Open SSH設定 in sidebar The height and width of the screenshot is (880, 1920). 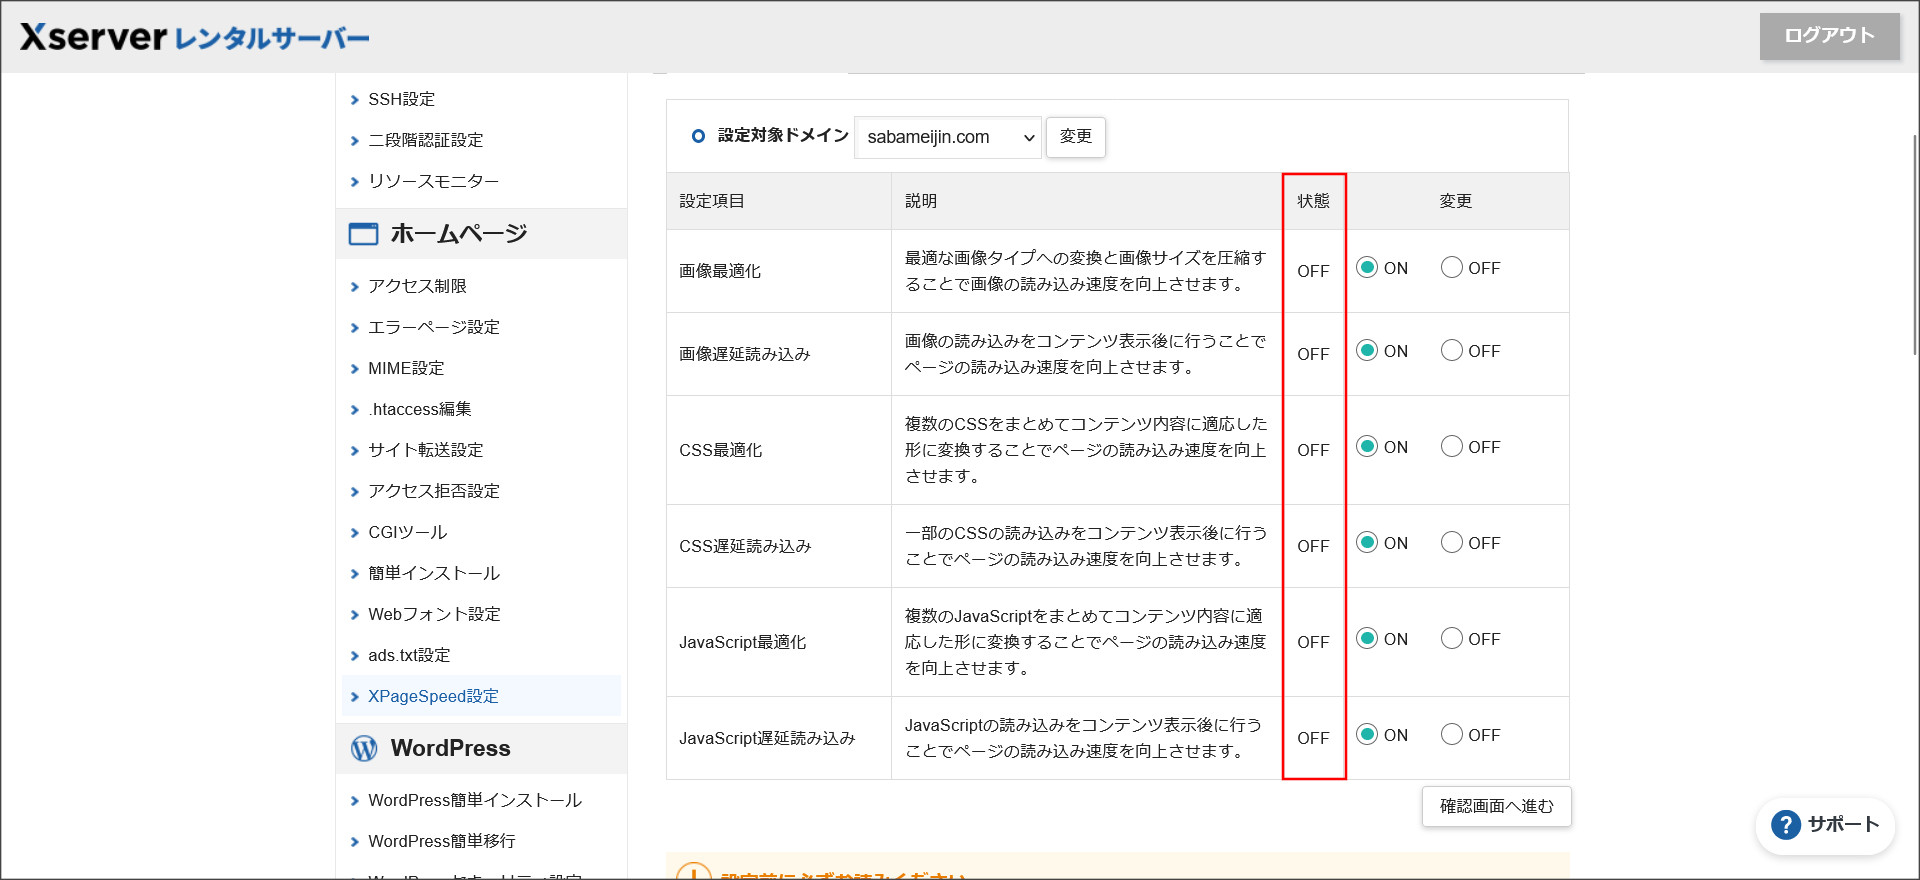(x=401, y=99)
